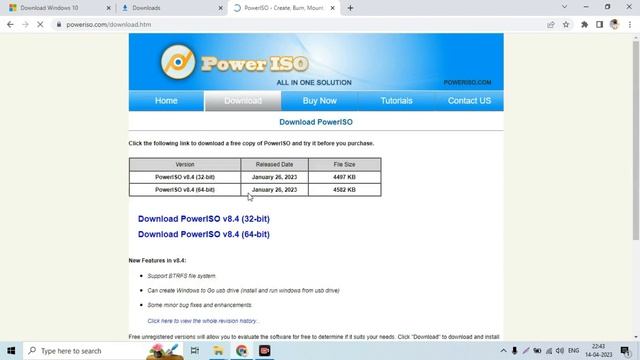Image resolution: width=640 pixels, height=360 pixels.
Task: Select the PowerISO - Create, Burn, Mount tab
Action: [284, 8]
